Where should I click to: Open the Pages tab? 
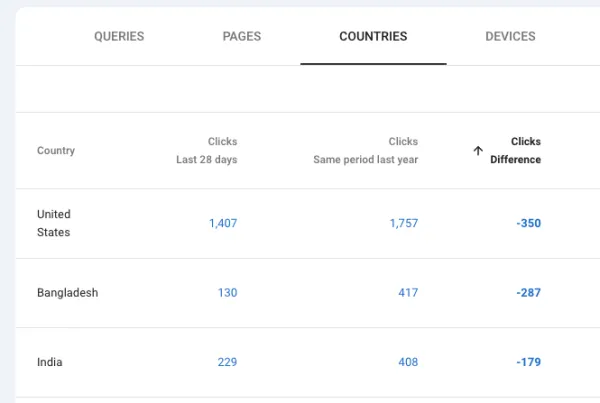(242, 36)
